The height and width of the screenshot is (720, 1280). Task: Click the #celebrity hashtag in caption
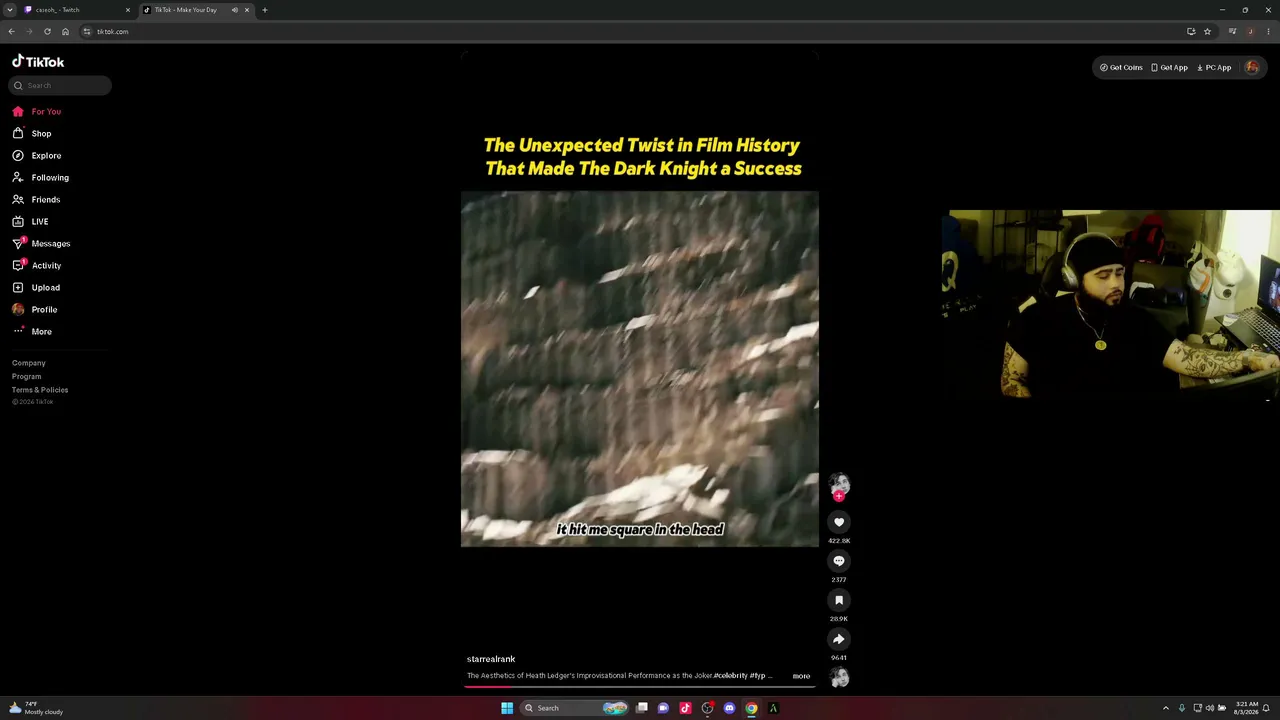click(730, 676)
